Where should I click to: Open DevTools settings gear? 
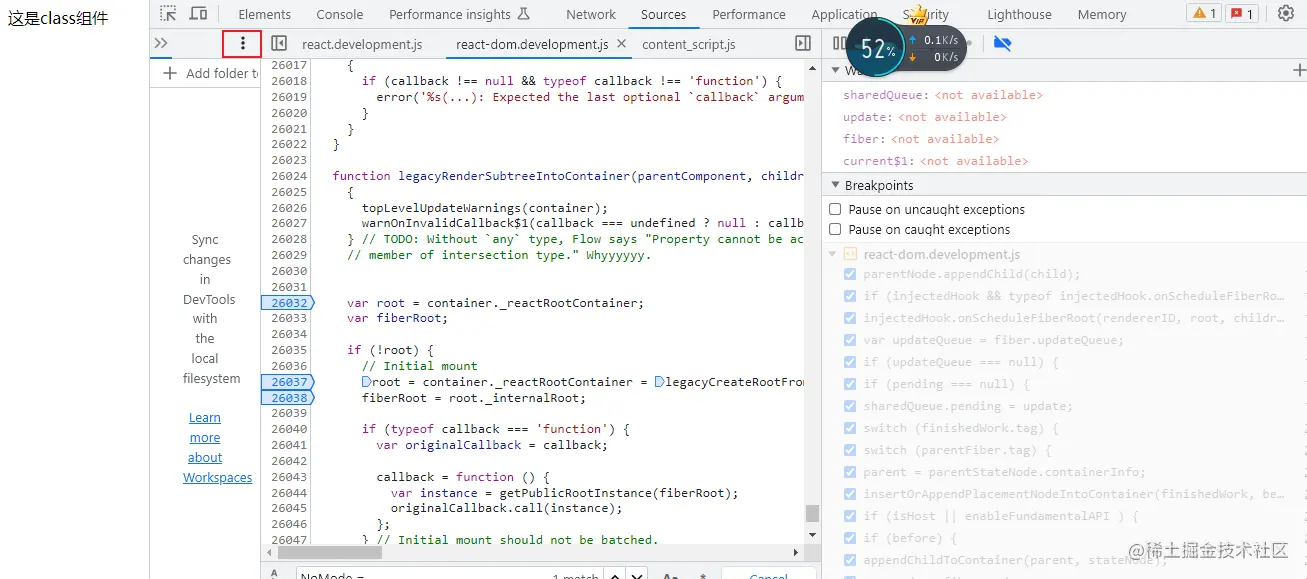click(x=1286, y=14)
